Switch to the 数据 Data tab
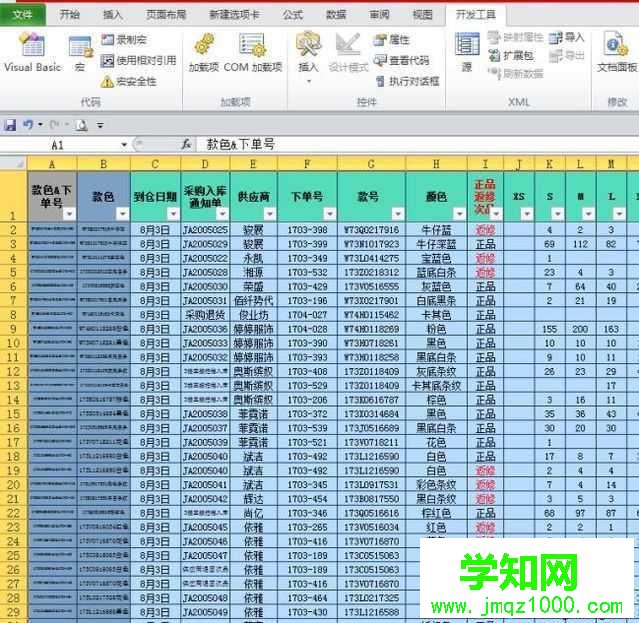 point(336,15)
